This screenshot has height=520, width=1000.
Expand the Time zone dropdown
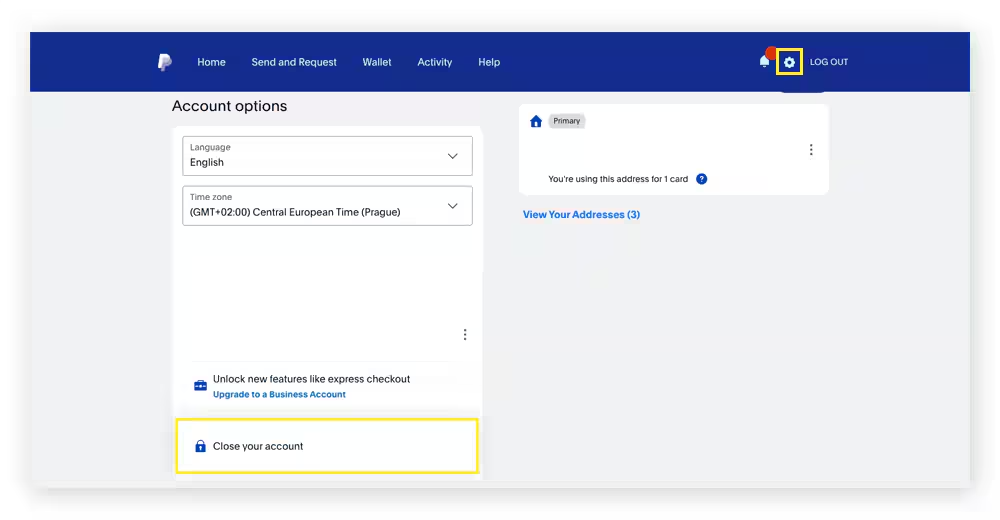[327, 205]
